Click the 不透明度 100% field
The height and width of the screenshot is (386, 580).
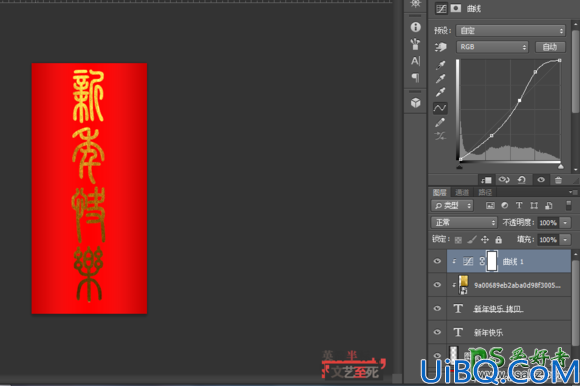click(548, 223)
